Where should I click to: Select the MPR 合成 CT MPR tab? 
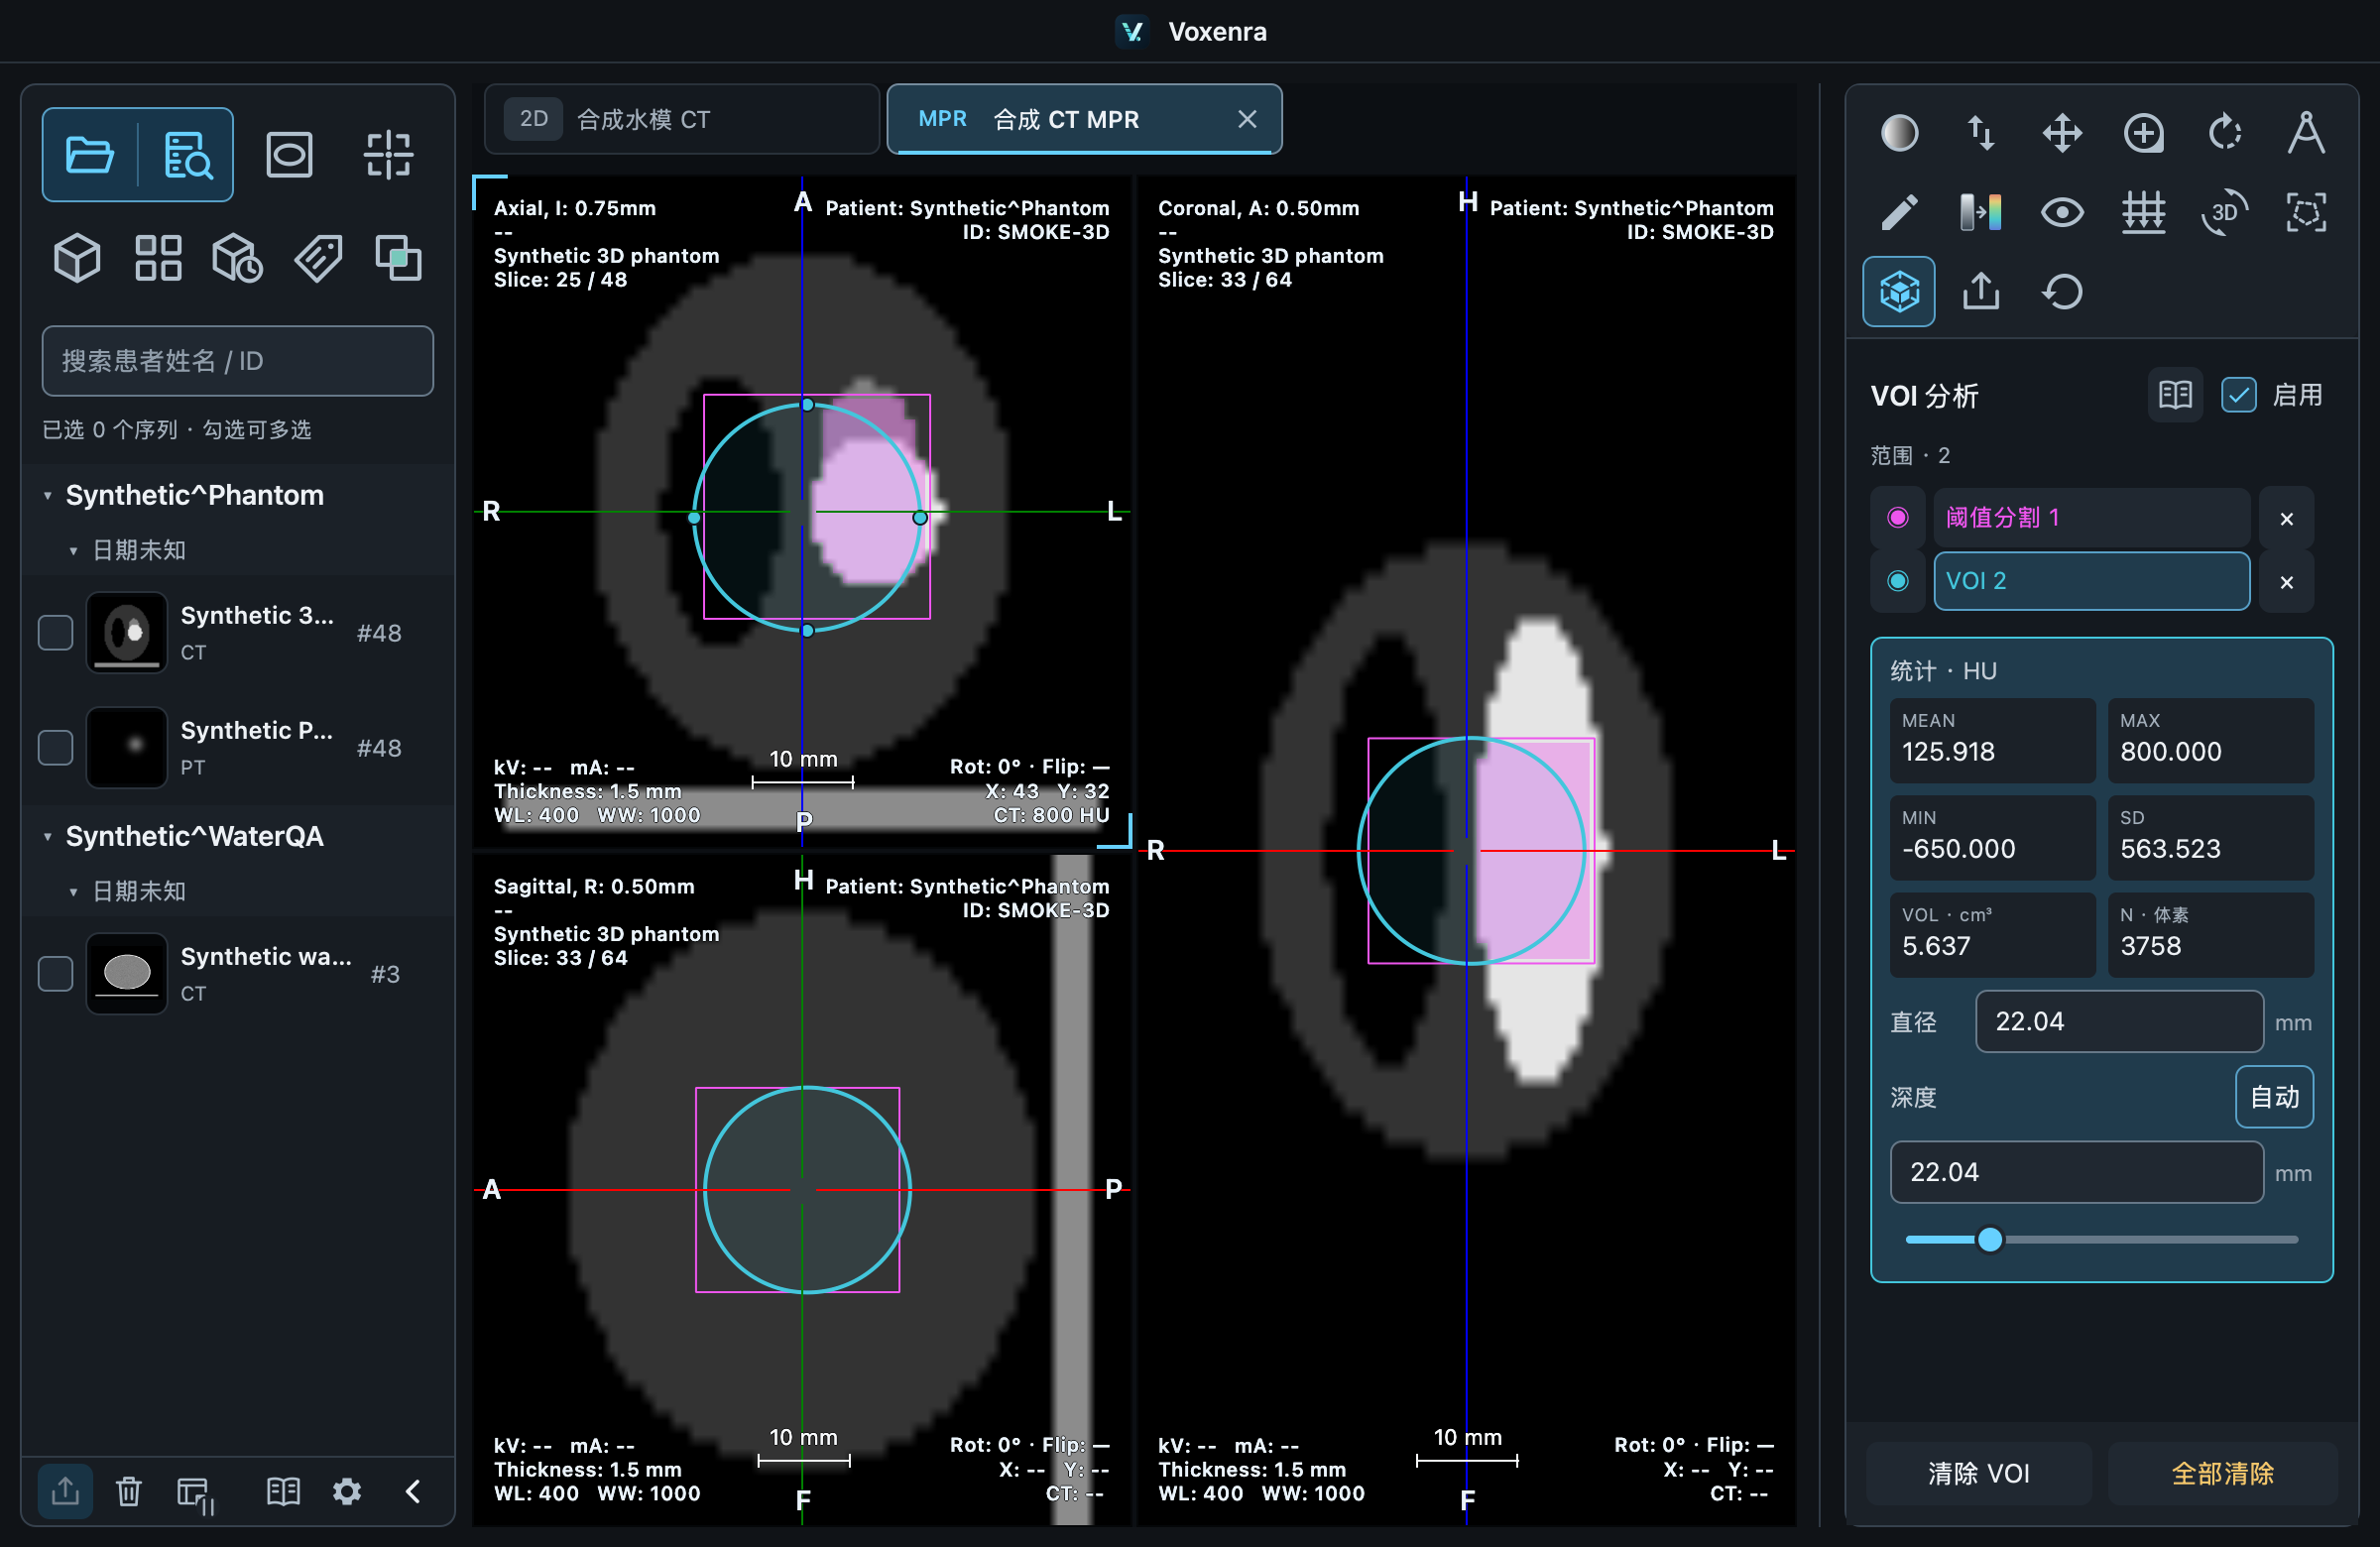pyautogui.click(x=1084, y=119)
